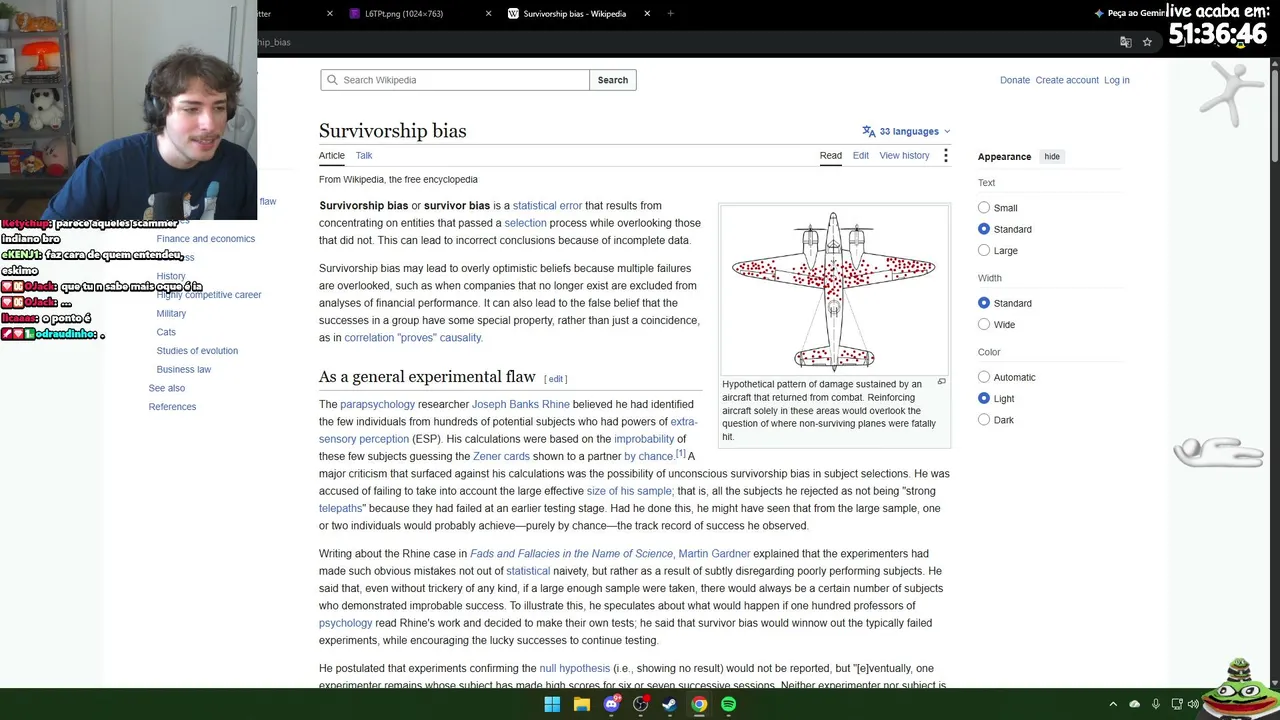Viewport: 1280px width, 720px height.
Task: Open the View history tab
Action: pyautogui.click(x=904, y=156)
